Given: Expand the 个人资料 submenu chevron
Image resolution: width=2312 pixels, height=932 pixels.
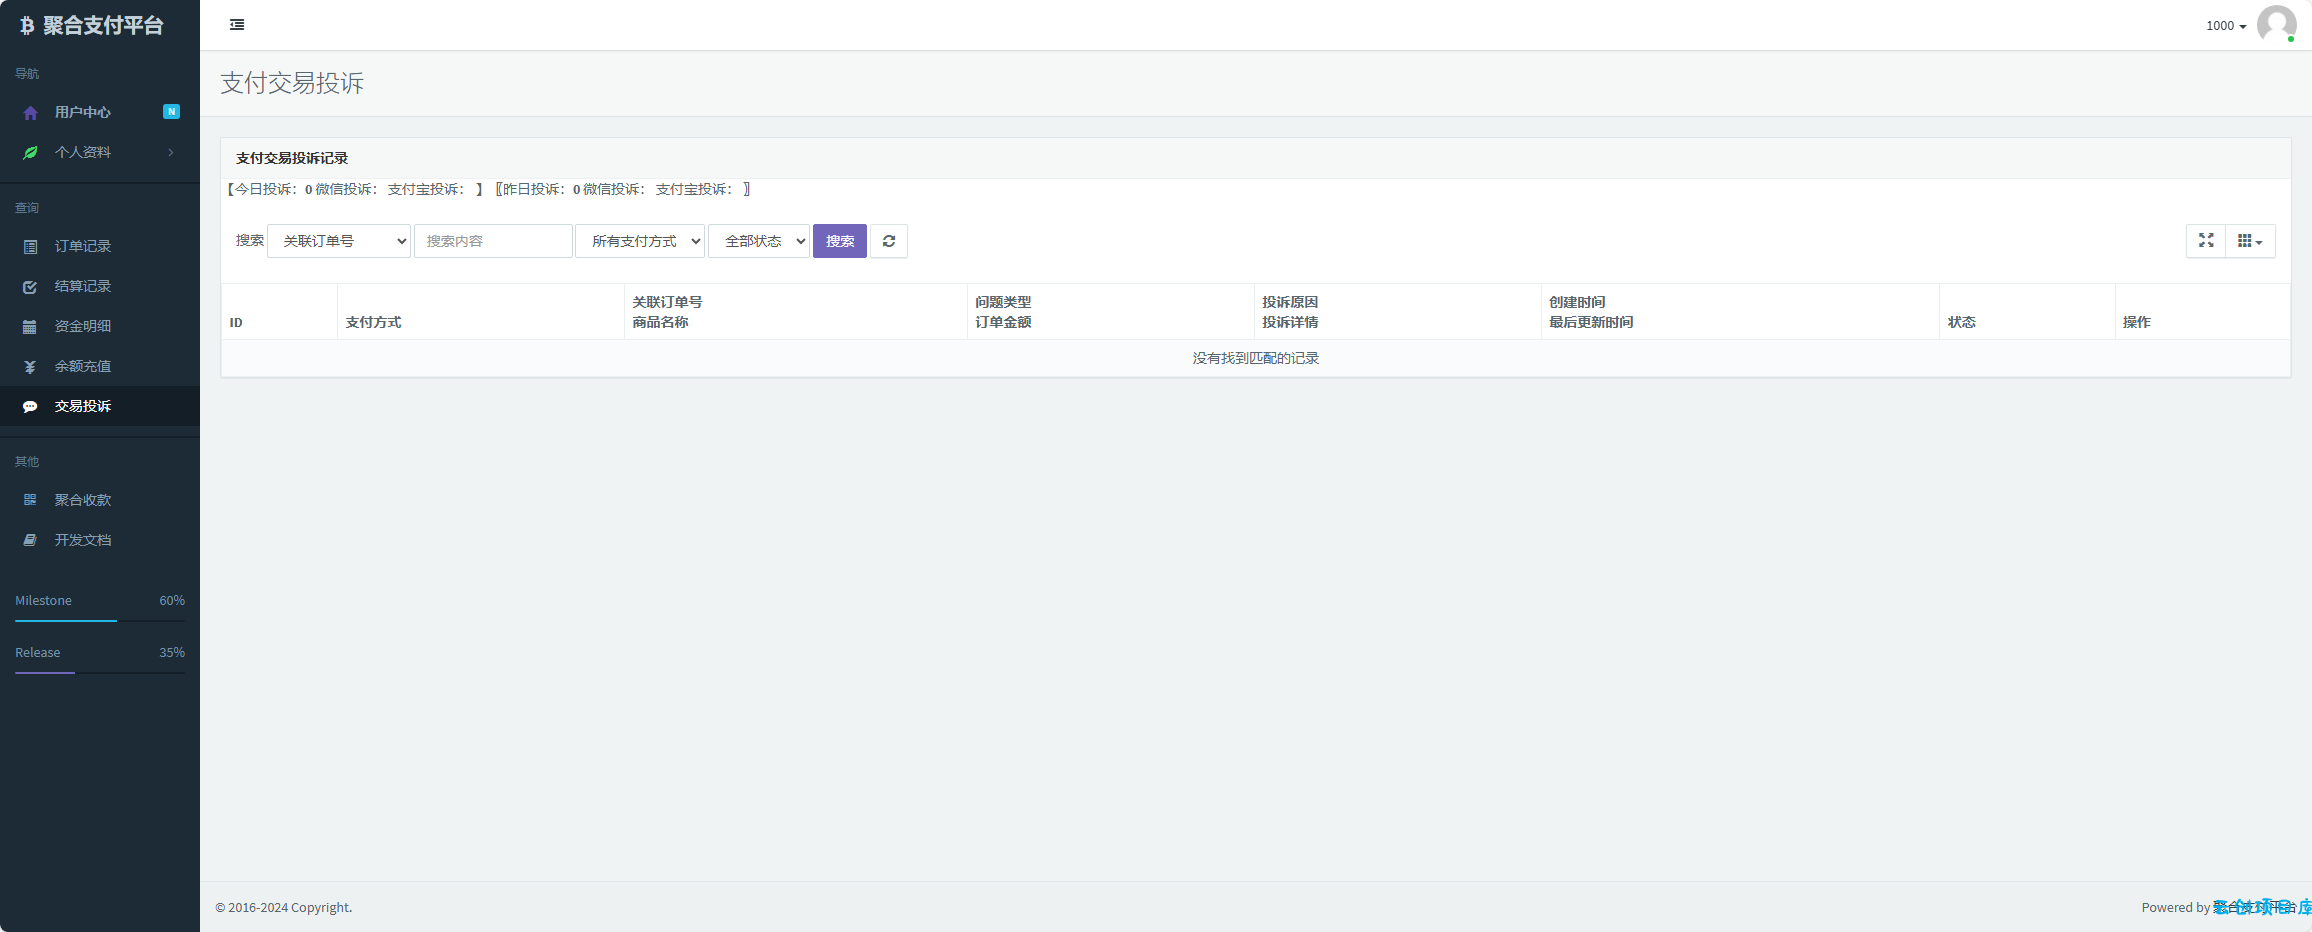Looking at the screenshot, I should pos(171,152).
